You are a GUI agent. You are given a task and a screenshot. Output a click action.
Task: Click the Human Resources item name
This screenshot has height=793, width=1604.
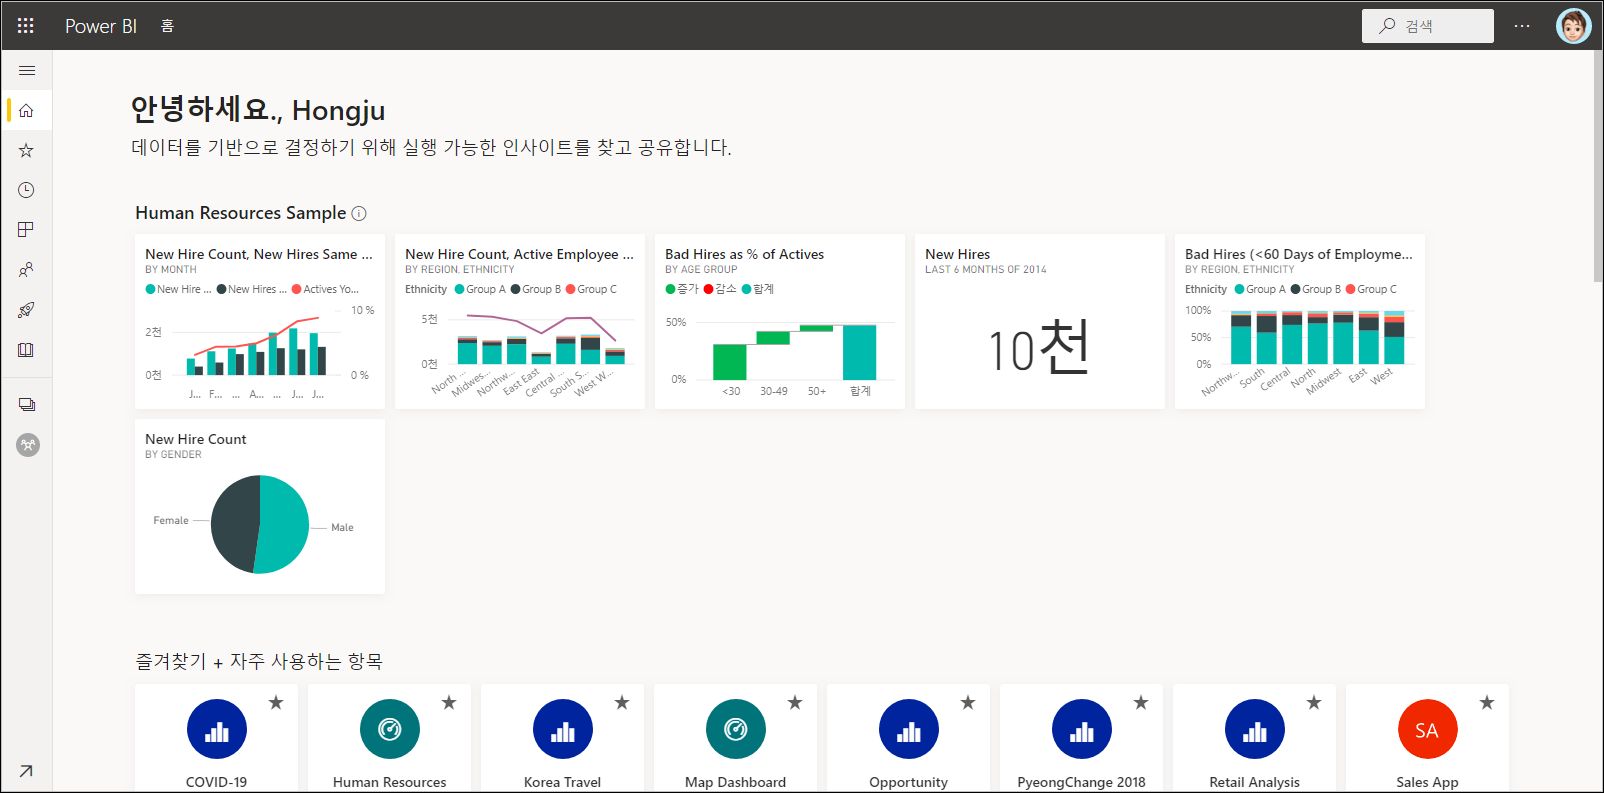click(x=390, y=782)
